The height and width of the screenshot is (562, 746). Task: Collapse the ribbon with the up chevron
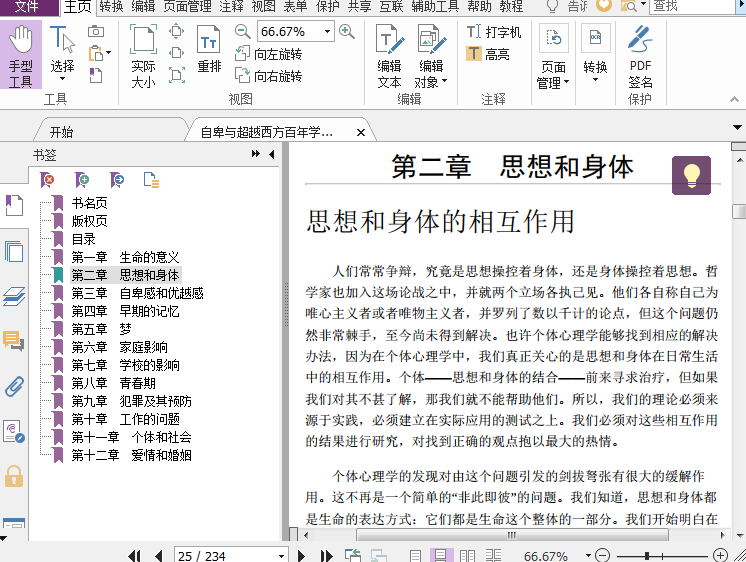tap(734, 99)
